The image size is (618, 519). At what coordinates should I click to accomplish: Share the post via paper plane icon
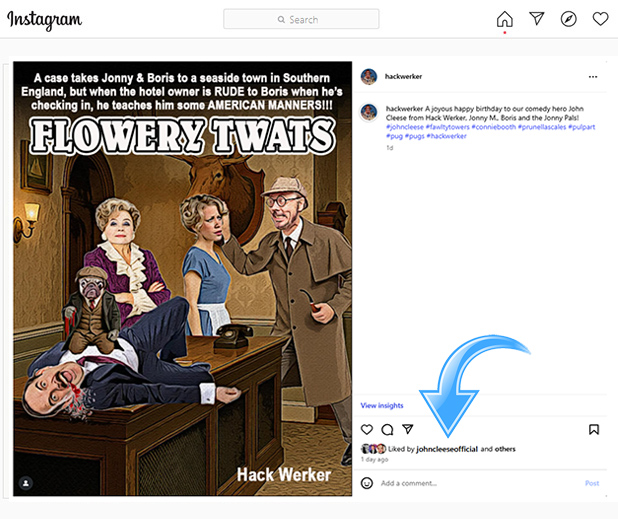tap(407, 429)
